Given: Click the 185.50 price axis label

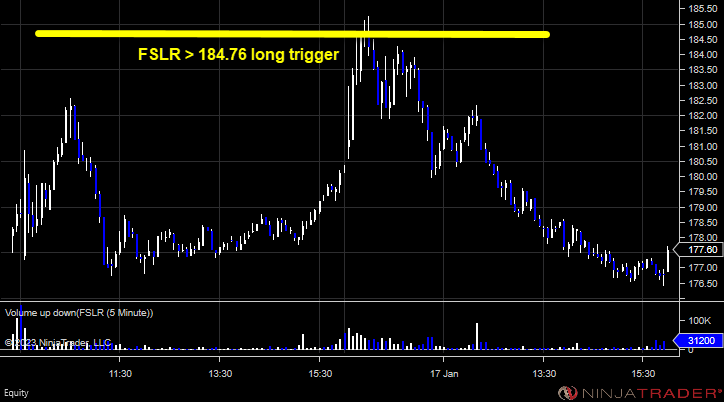Looking at the screenshot, I should click(x=703, y=9).
